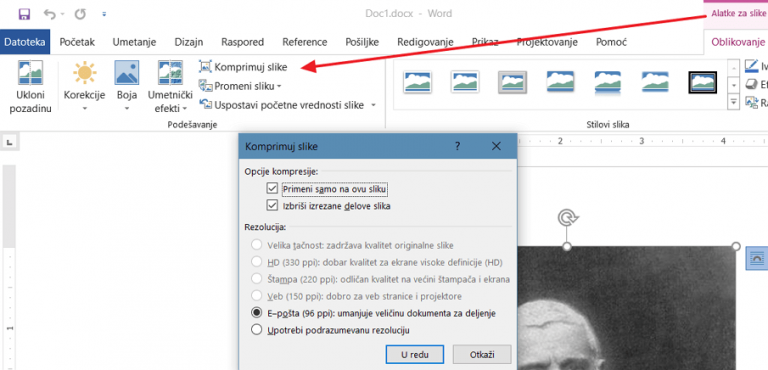This screenshot has height=370, width=768.
Task: Click the image rotation handle
Action: tap(567, 217)
